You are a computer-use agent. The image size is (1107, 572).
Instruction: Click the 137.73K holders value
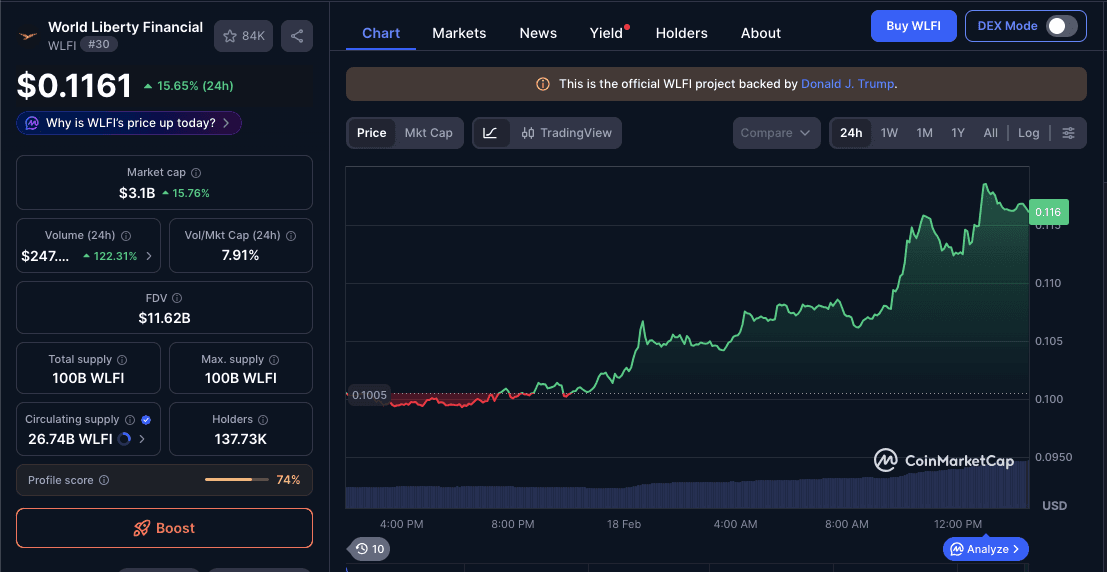point(241,439)
